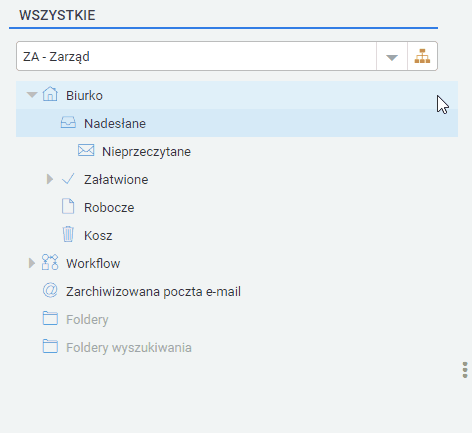Screen dimensions: 472x433
Task: Click the ZA - Zarząd unit input field
Action: point(196,56)
